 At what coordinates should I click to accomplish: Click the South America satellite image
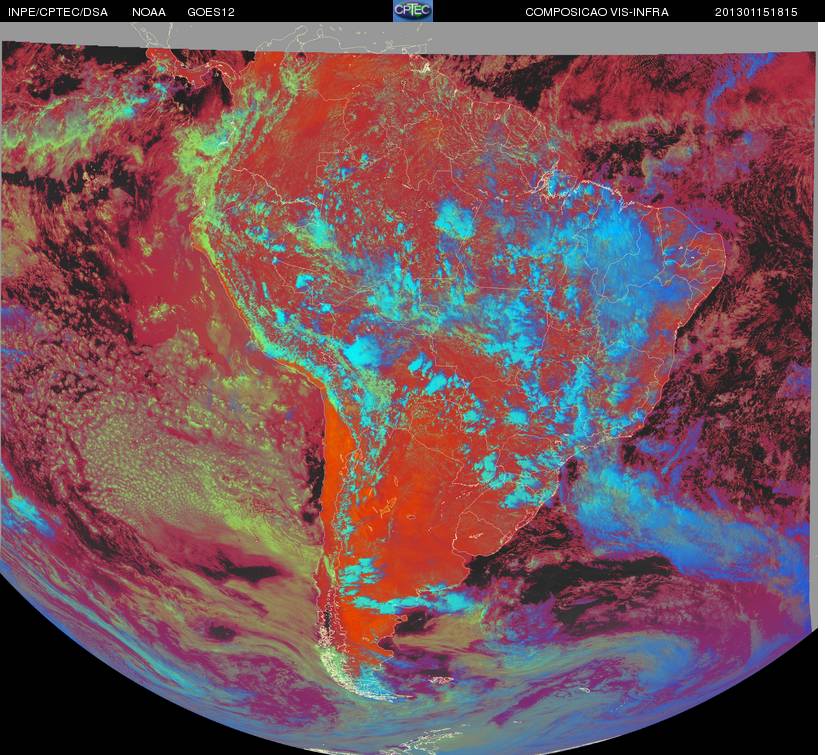coord(409,389)
